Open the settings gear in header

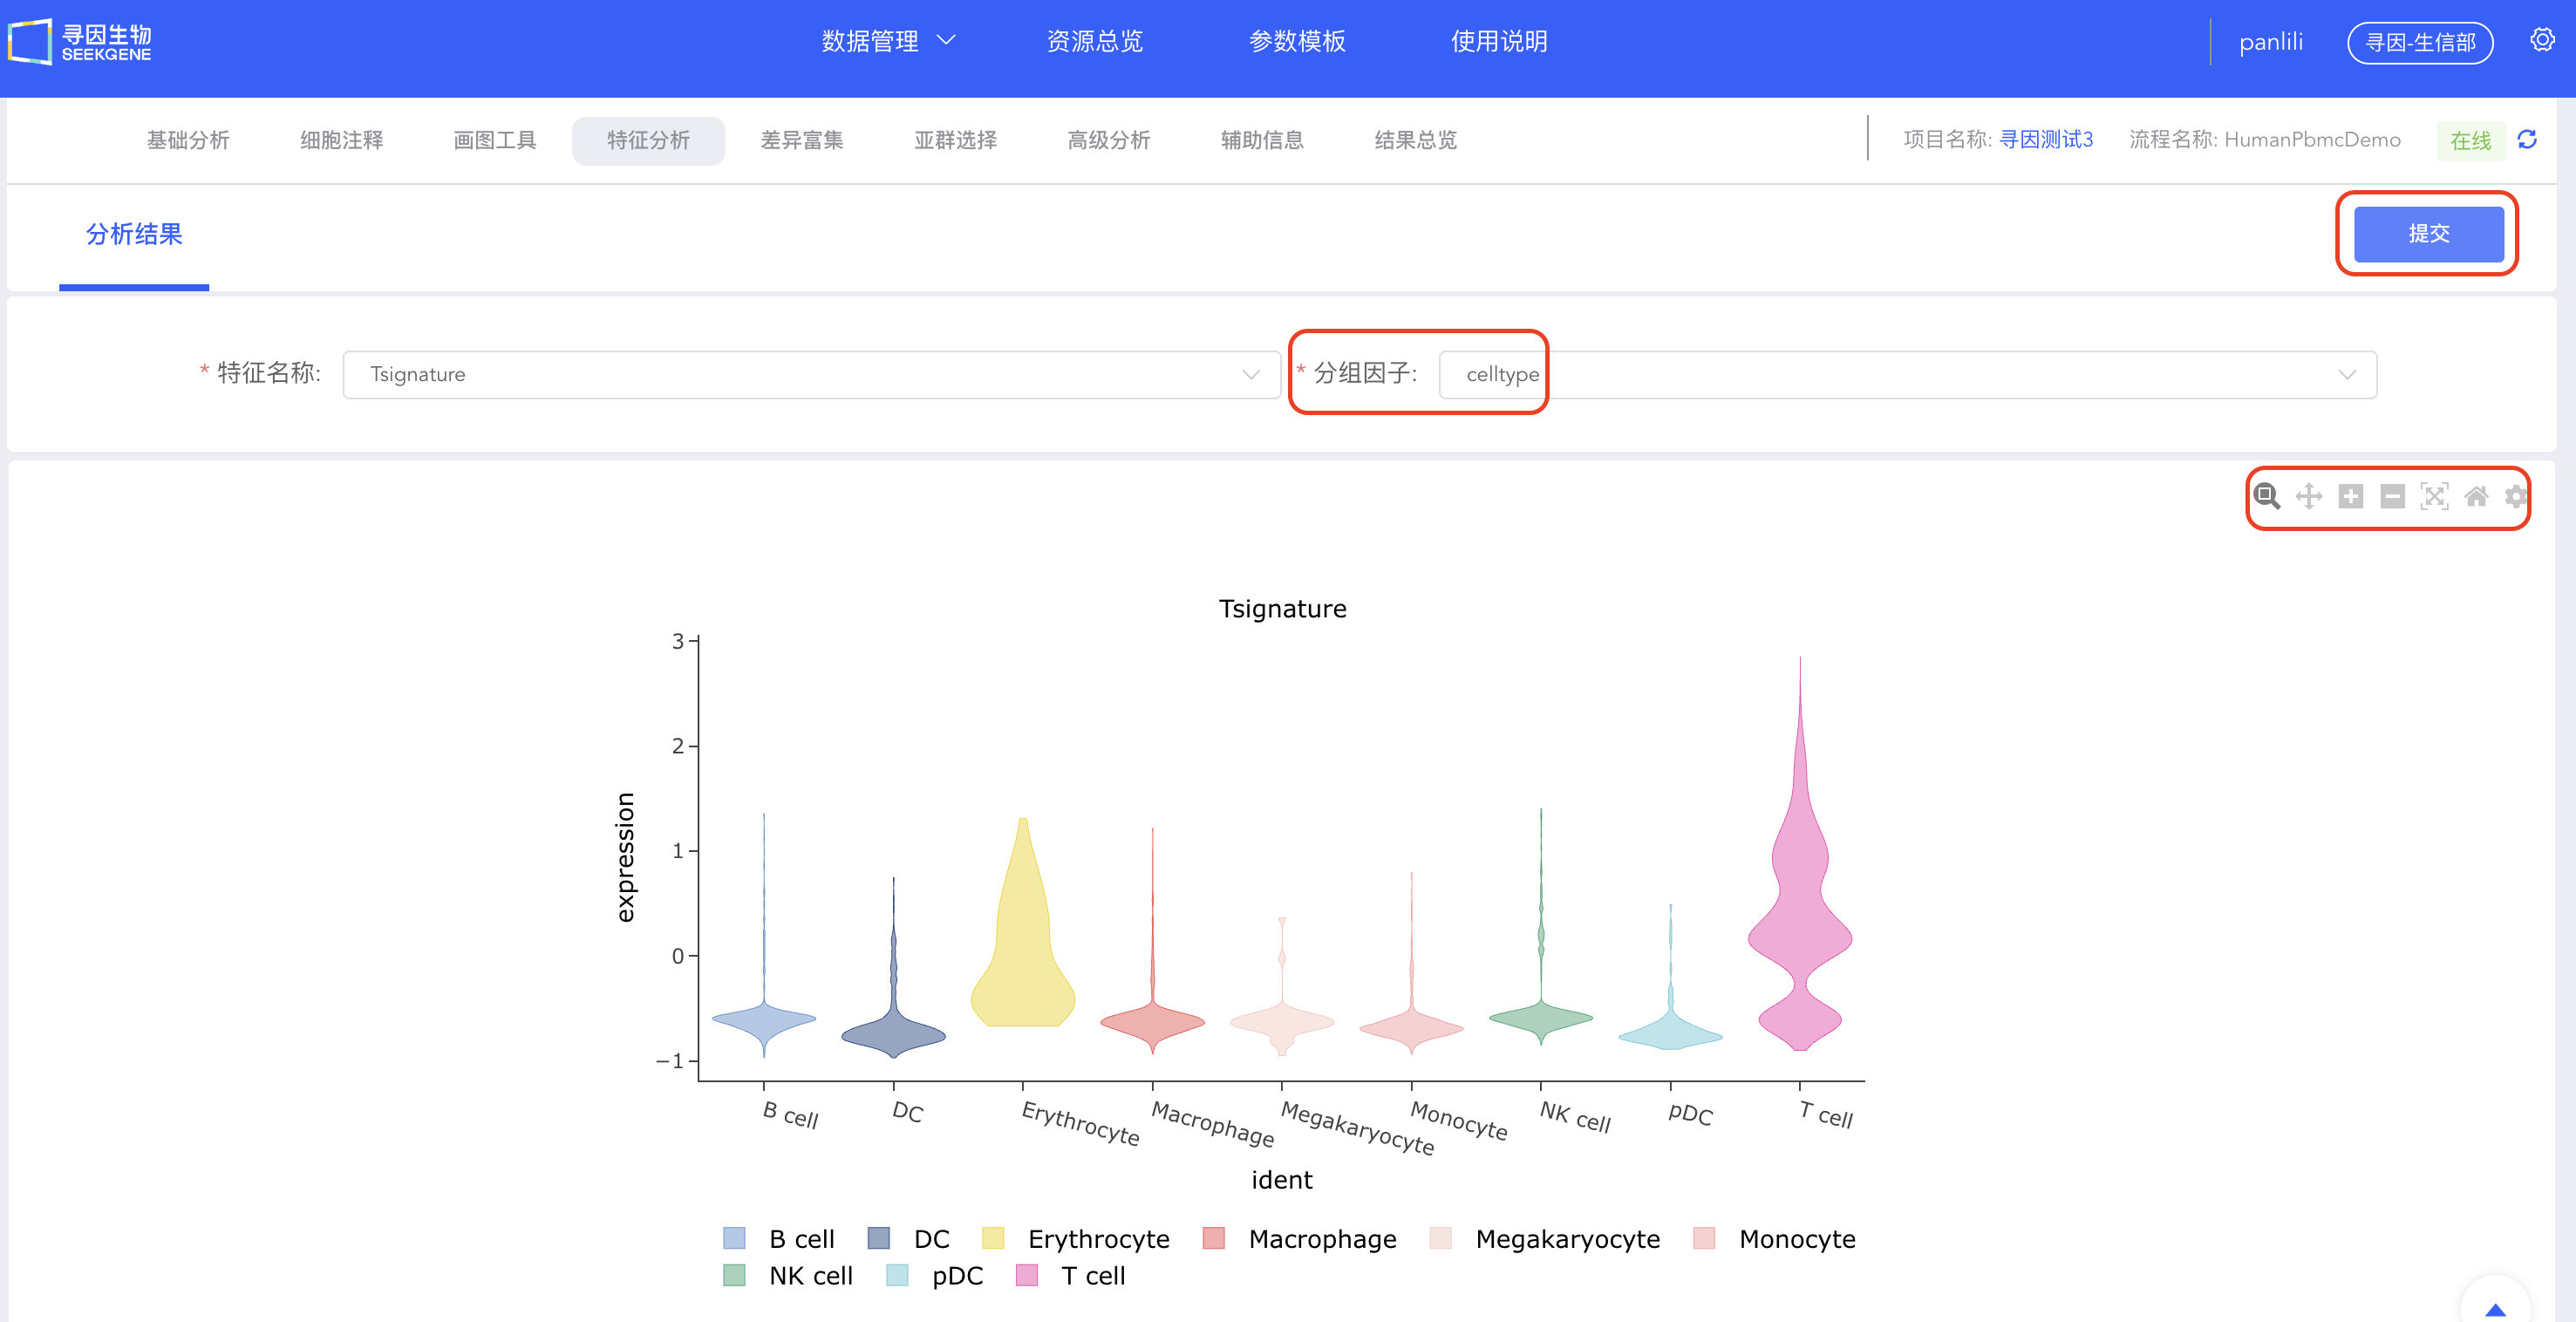pyautogui.click(x=2542, y=40)
